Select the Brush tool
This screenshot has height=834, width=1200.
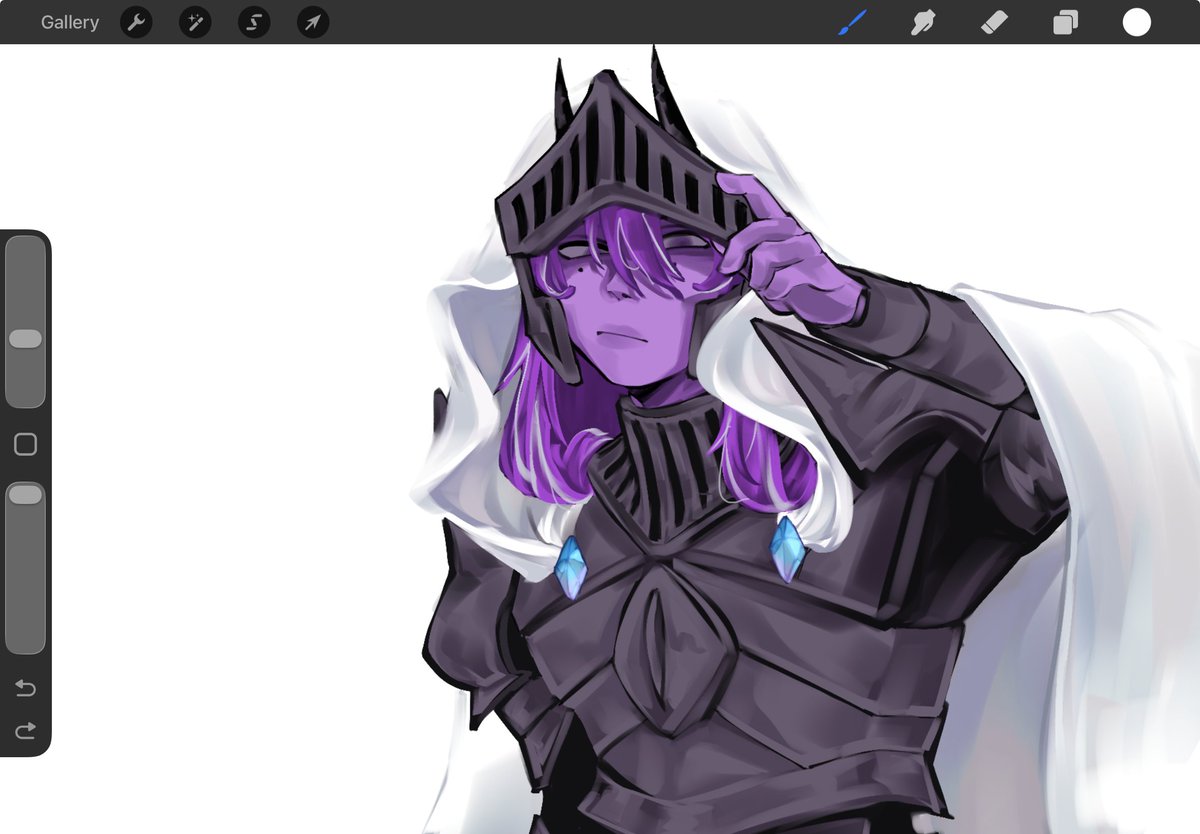pos(852,22)
